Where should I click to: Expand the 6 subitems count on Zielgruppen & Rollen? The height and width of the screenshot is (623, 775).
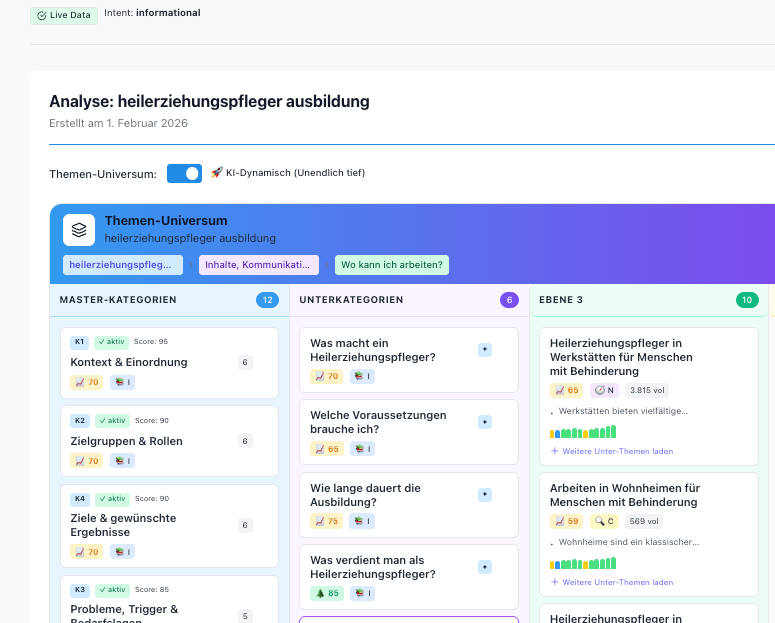[245, 441]
